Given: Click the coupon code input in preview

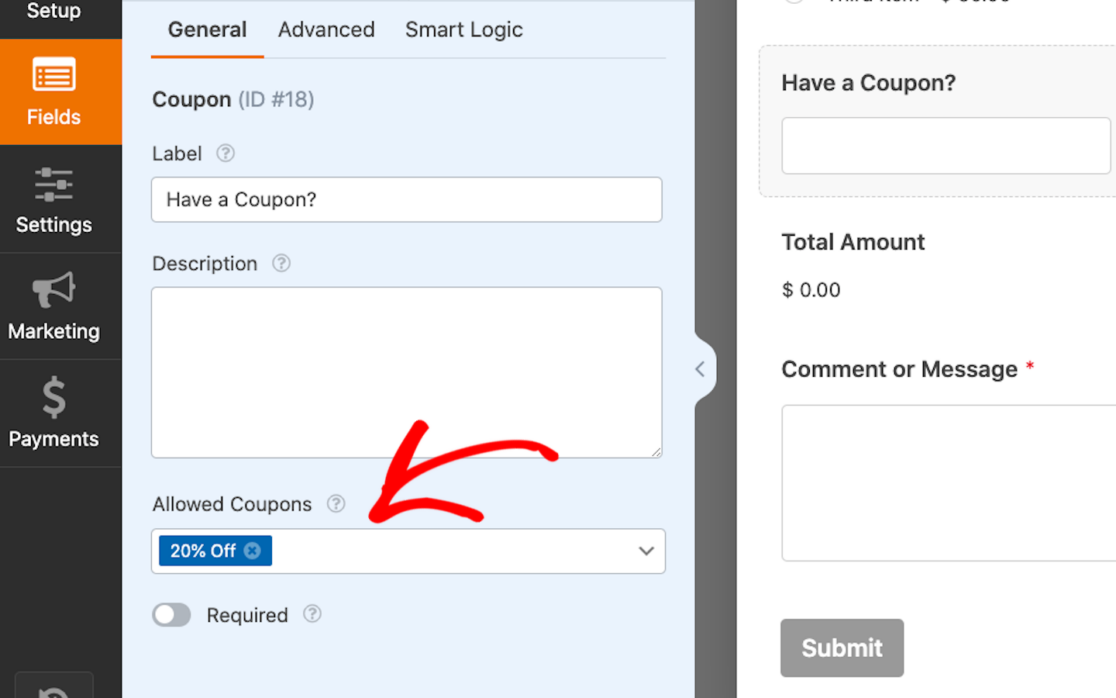Looking at the screenshot, I should click(945, 146).
